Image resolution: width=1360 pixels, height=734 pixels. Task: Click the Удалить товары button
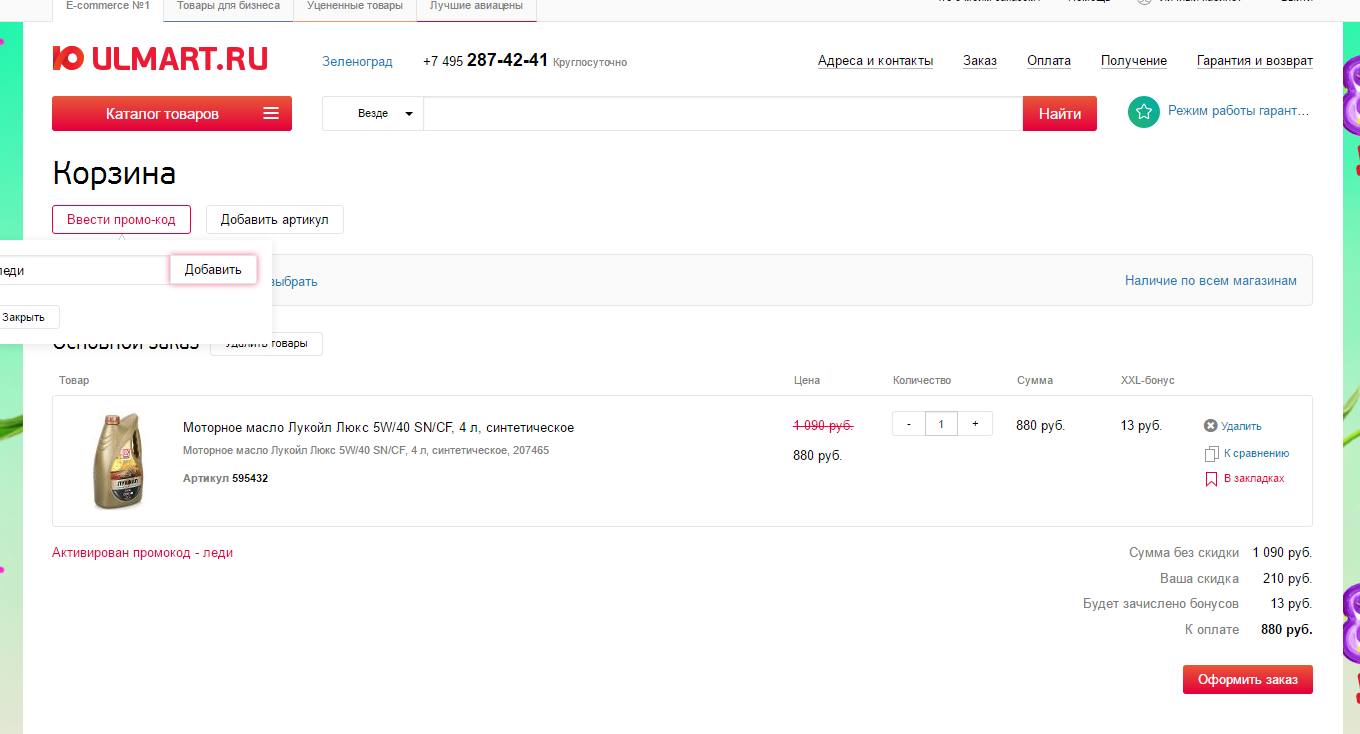point(266,344)
